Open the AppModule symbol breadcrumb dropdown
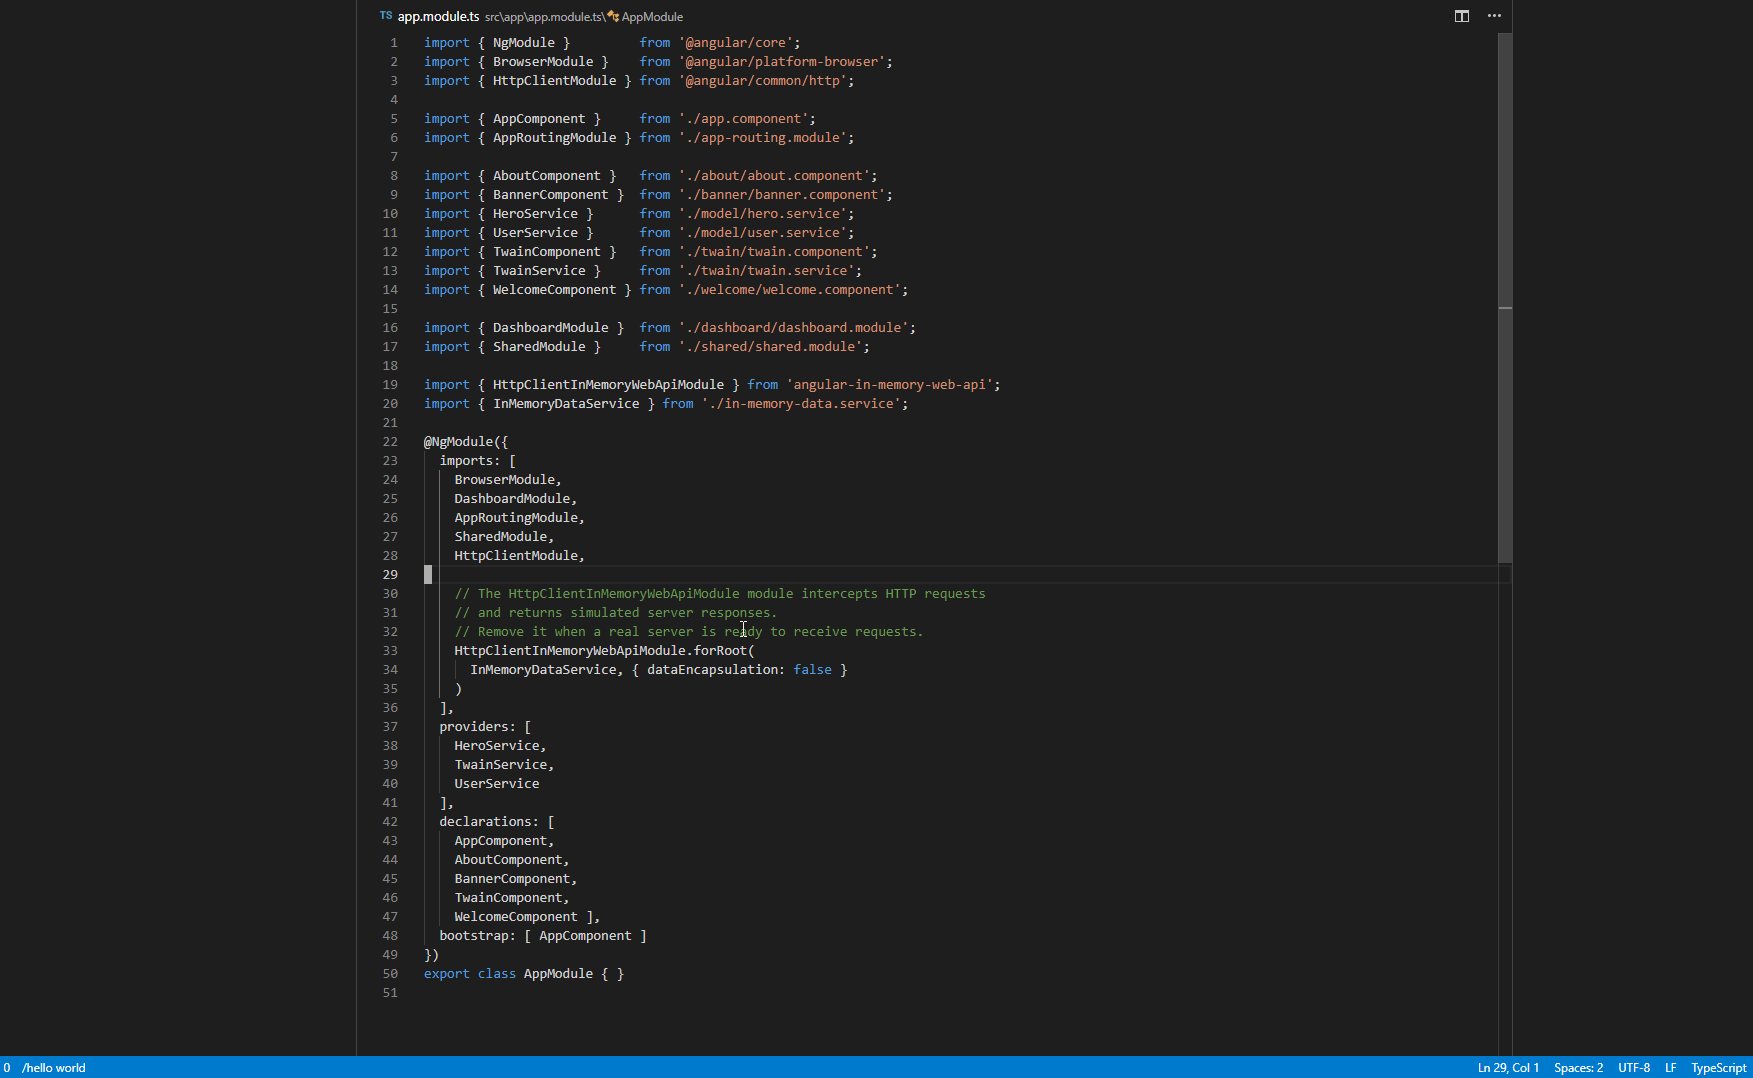The height and width of the screenshot is (1078, 1753). (x=650, y=17)
